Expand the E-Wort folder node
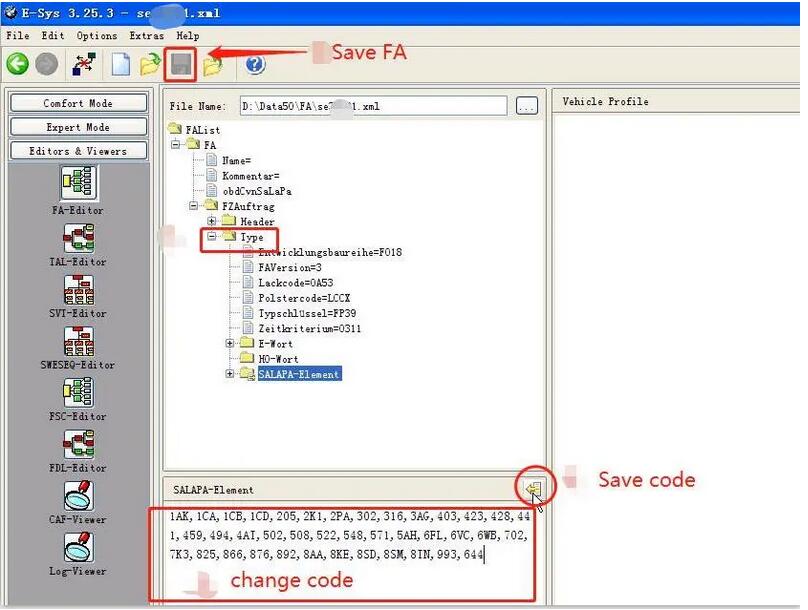The image size is (808, 610). [230, 344]
